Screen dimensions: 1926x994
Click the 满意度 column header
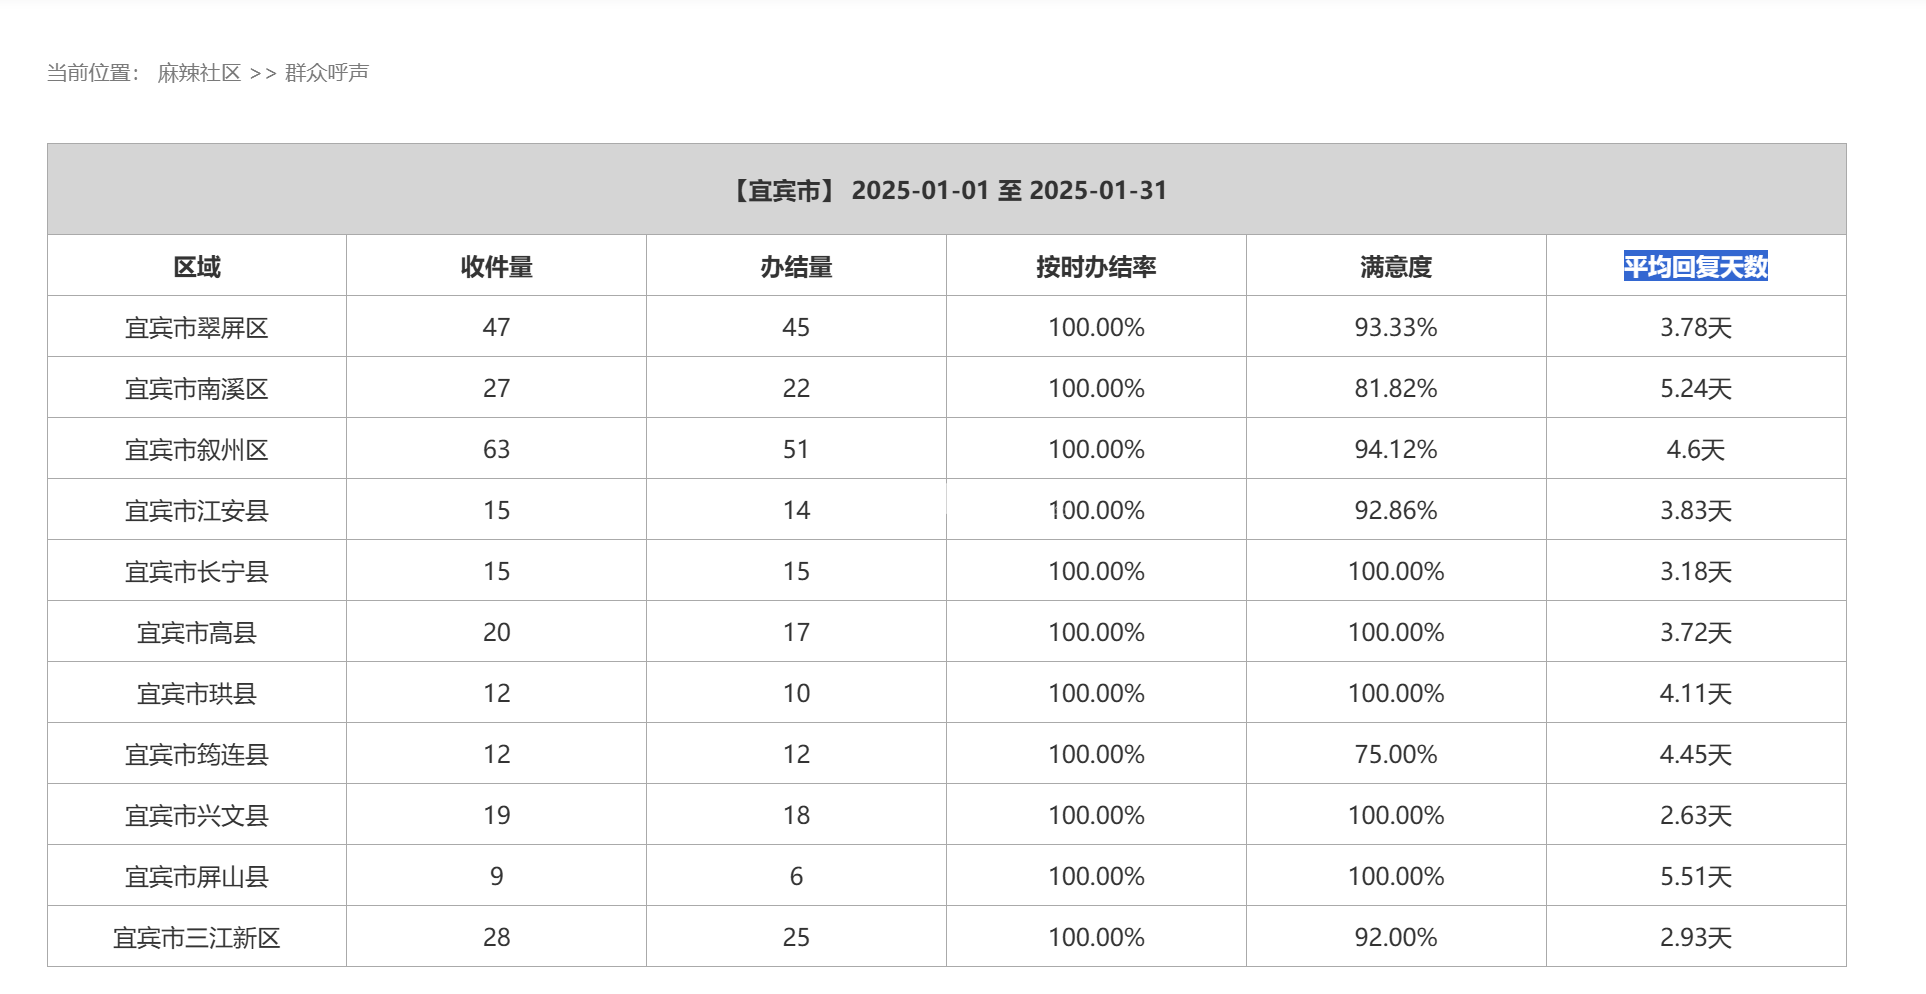point(1396,267)
